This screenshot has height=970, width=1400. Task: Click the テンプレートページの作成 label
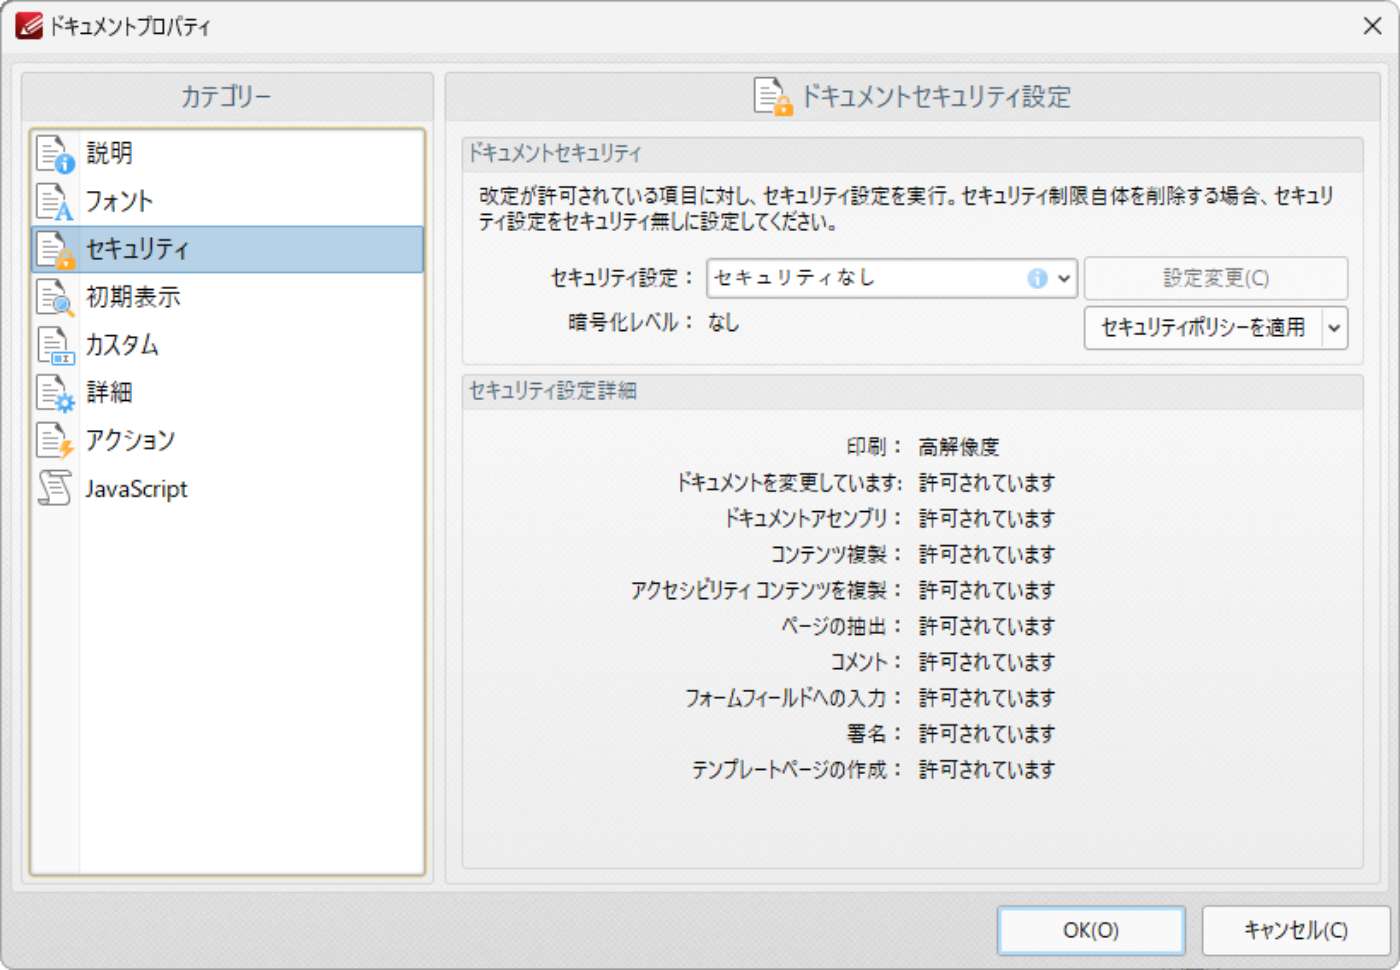pyautogui.click(x=797, y=771)
